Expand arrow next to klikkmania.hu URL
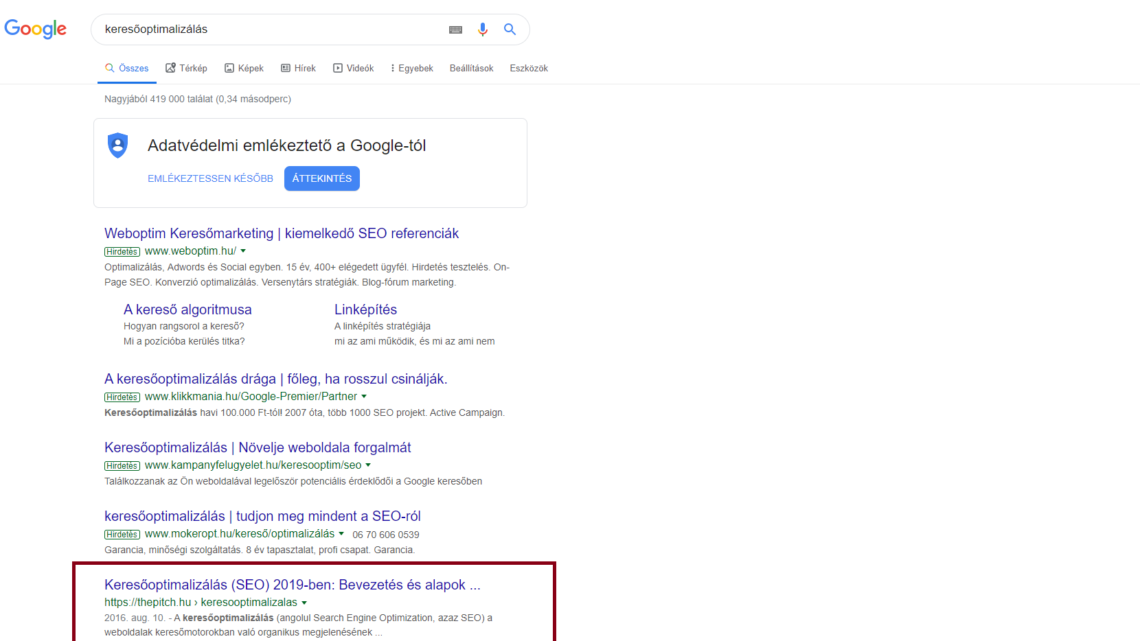1140x641 pixels. click(364, 397)
